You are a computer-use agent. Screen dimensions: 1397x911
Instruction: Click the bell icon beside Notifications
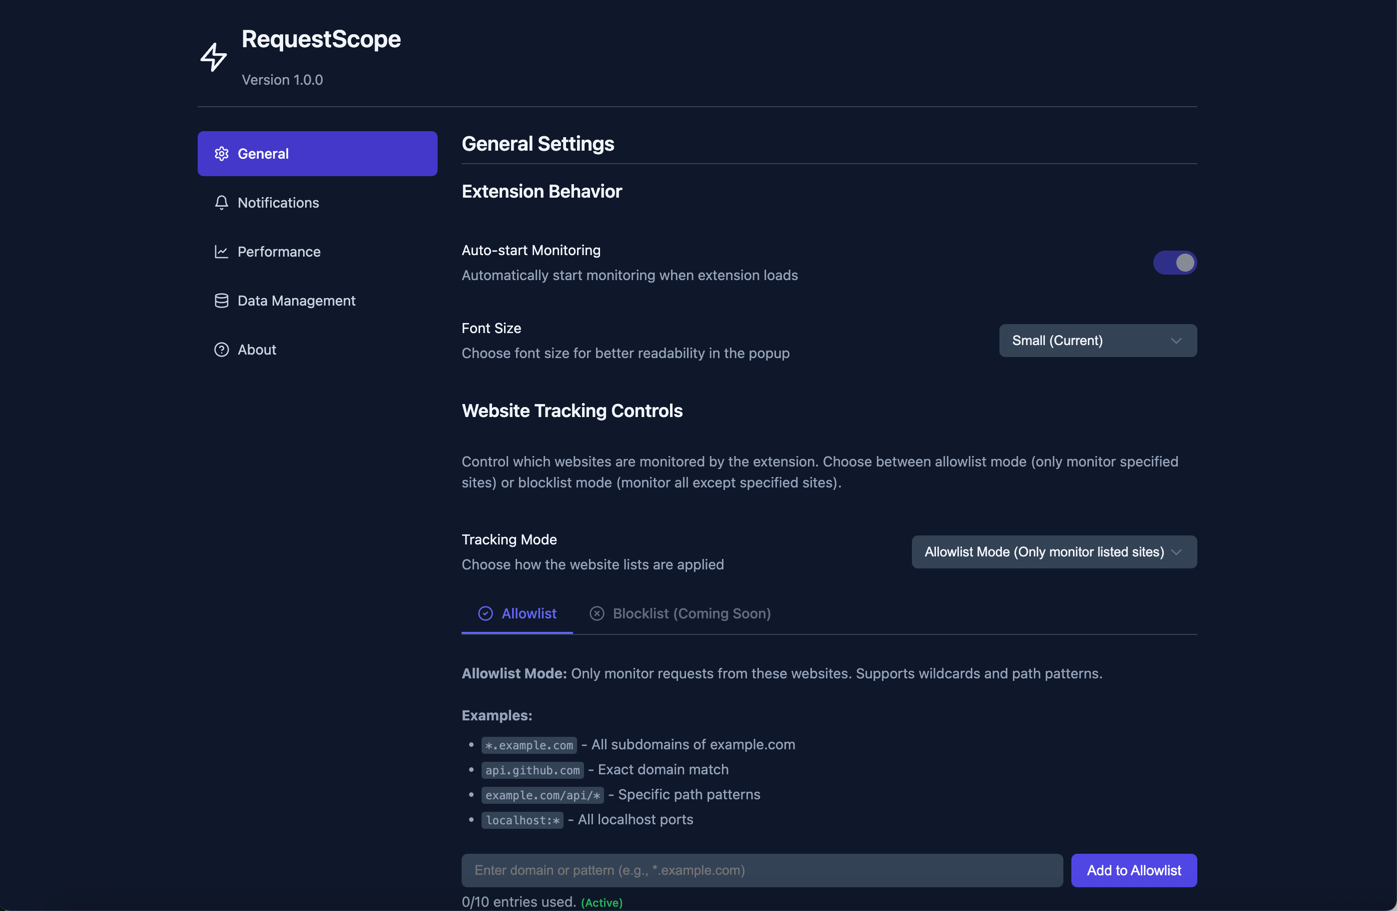pyautogui.click(x=221, y=202)
